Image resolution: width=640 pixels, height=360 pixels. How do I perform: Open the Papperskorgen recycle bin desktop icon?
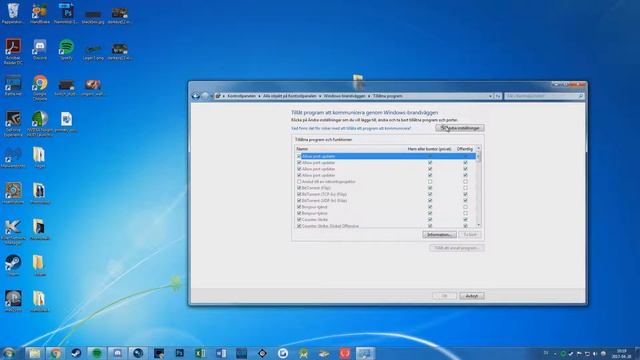coord(13,13)
